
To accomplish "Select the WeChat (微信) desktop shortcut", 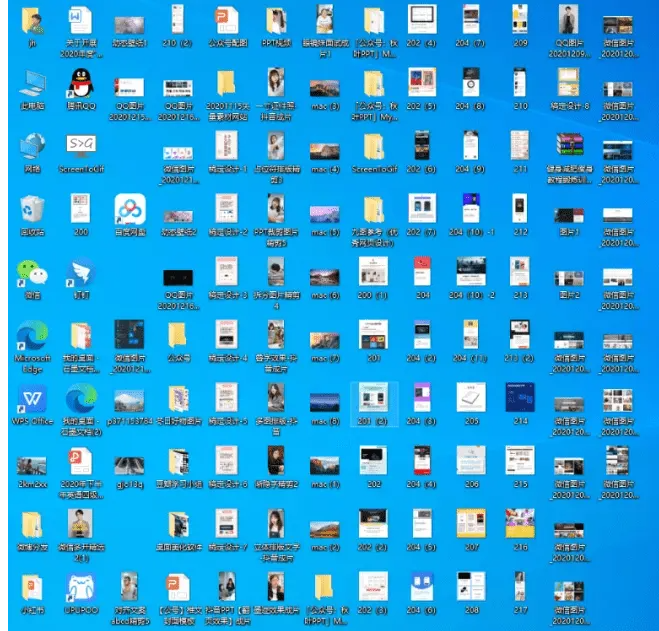I will (32, 274).
